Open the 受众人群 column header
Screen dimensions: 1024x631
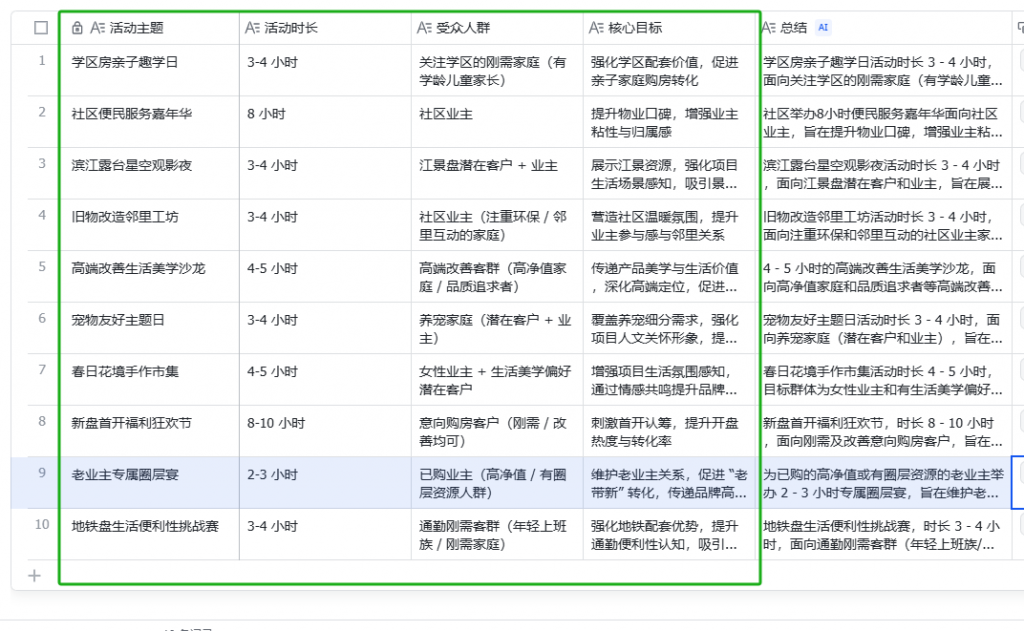(x=497, y=27)
